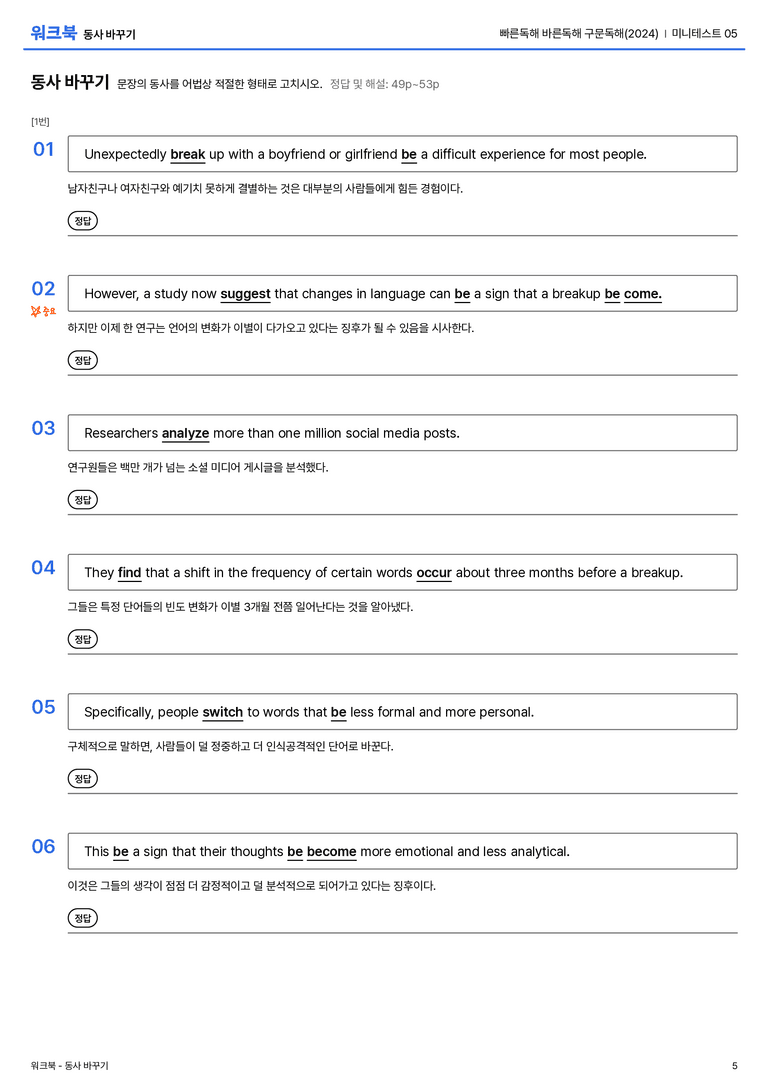The height and width of the screenshot is (1087, 768).
Task: Click the sentence box of question 06
Action: pos(402,851)
